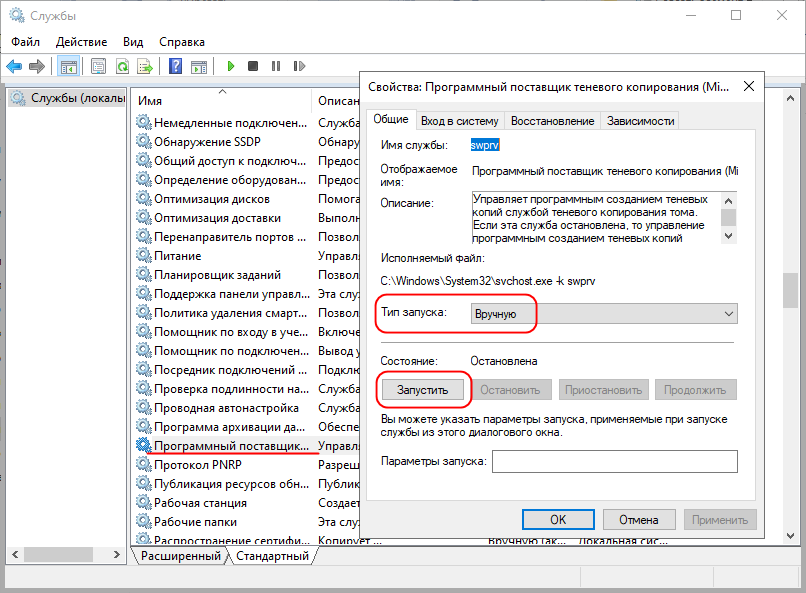This screenshot has width=806, height=593.
Task: Click the back arrow in the toolbar
Action: [14, 67]
